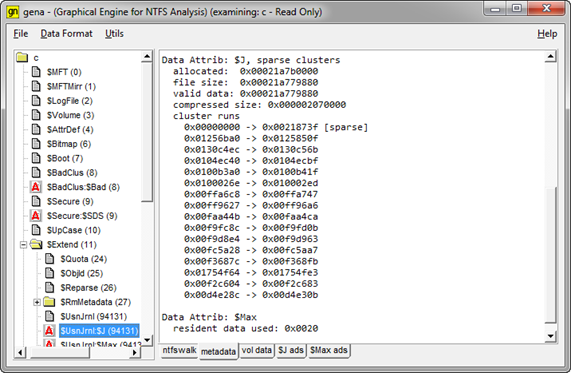The height and width of the screenshot is (373, 571).
Task: Minimize the gena window
Action: point(495,9)
